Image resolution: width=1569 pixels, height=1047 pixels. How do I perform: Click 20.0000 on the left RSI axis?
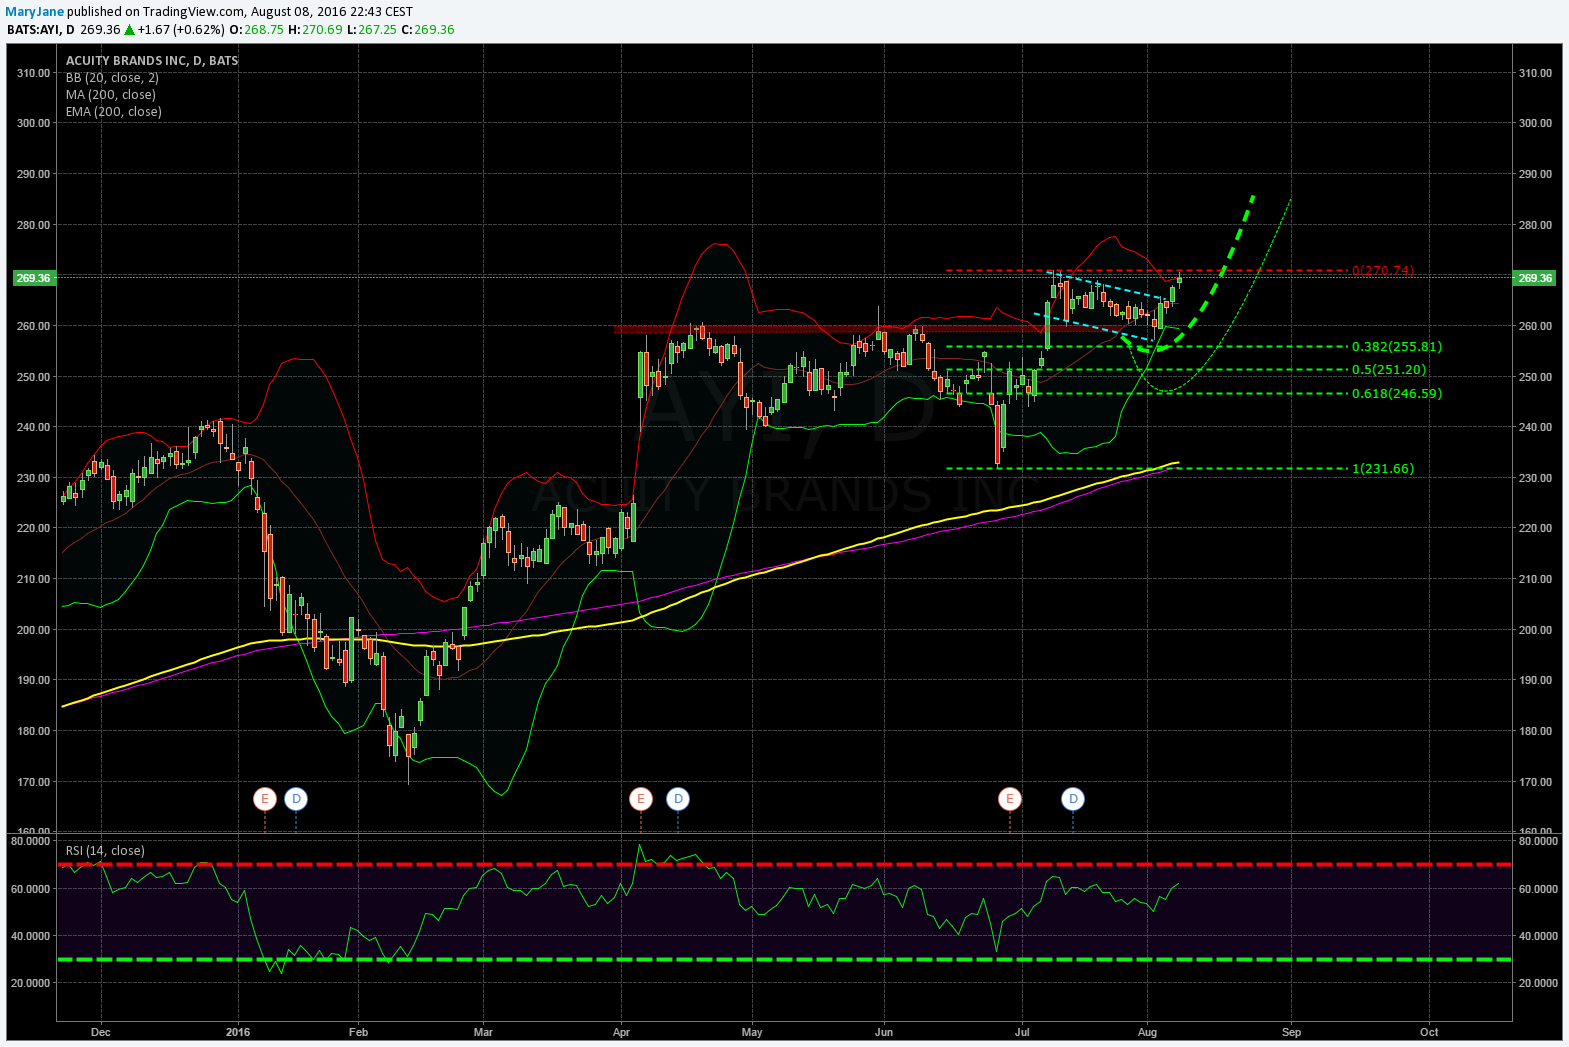[30, 983]
